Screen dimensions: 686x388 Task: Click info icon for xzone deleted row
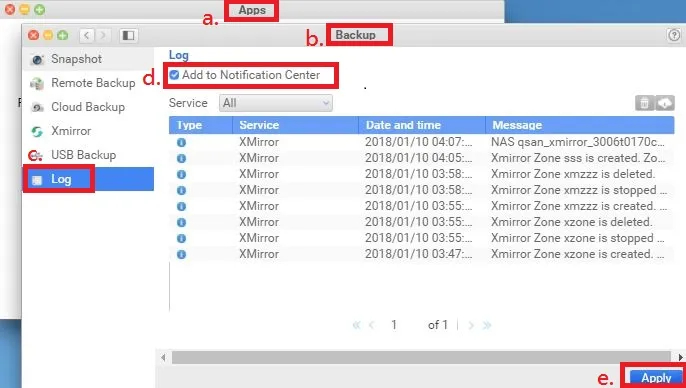181,222
